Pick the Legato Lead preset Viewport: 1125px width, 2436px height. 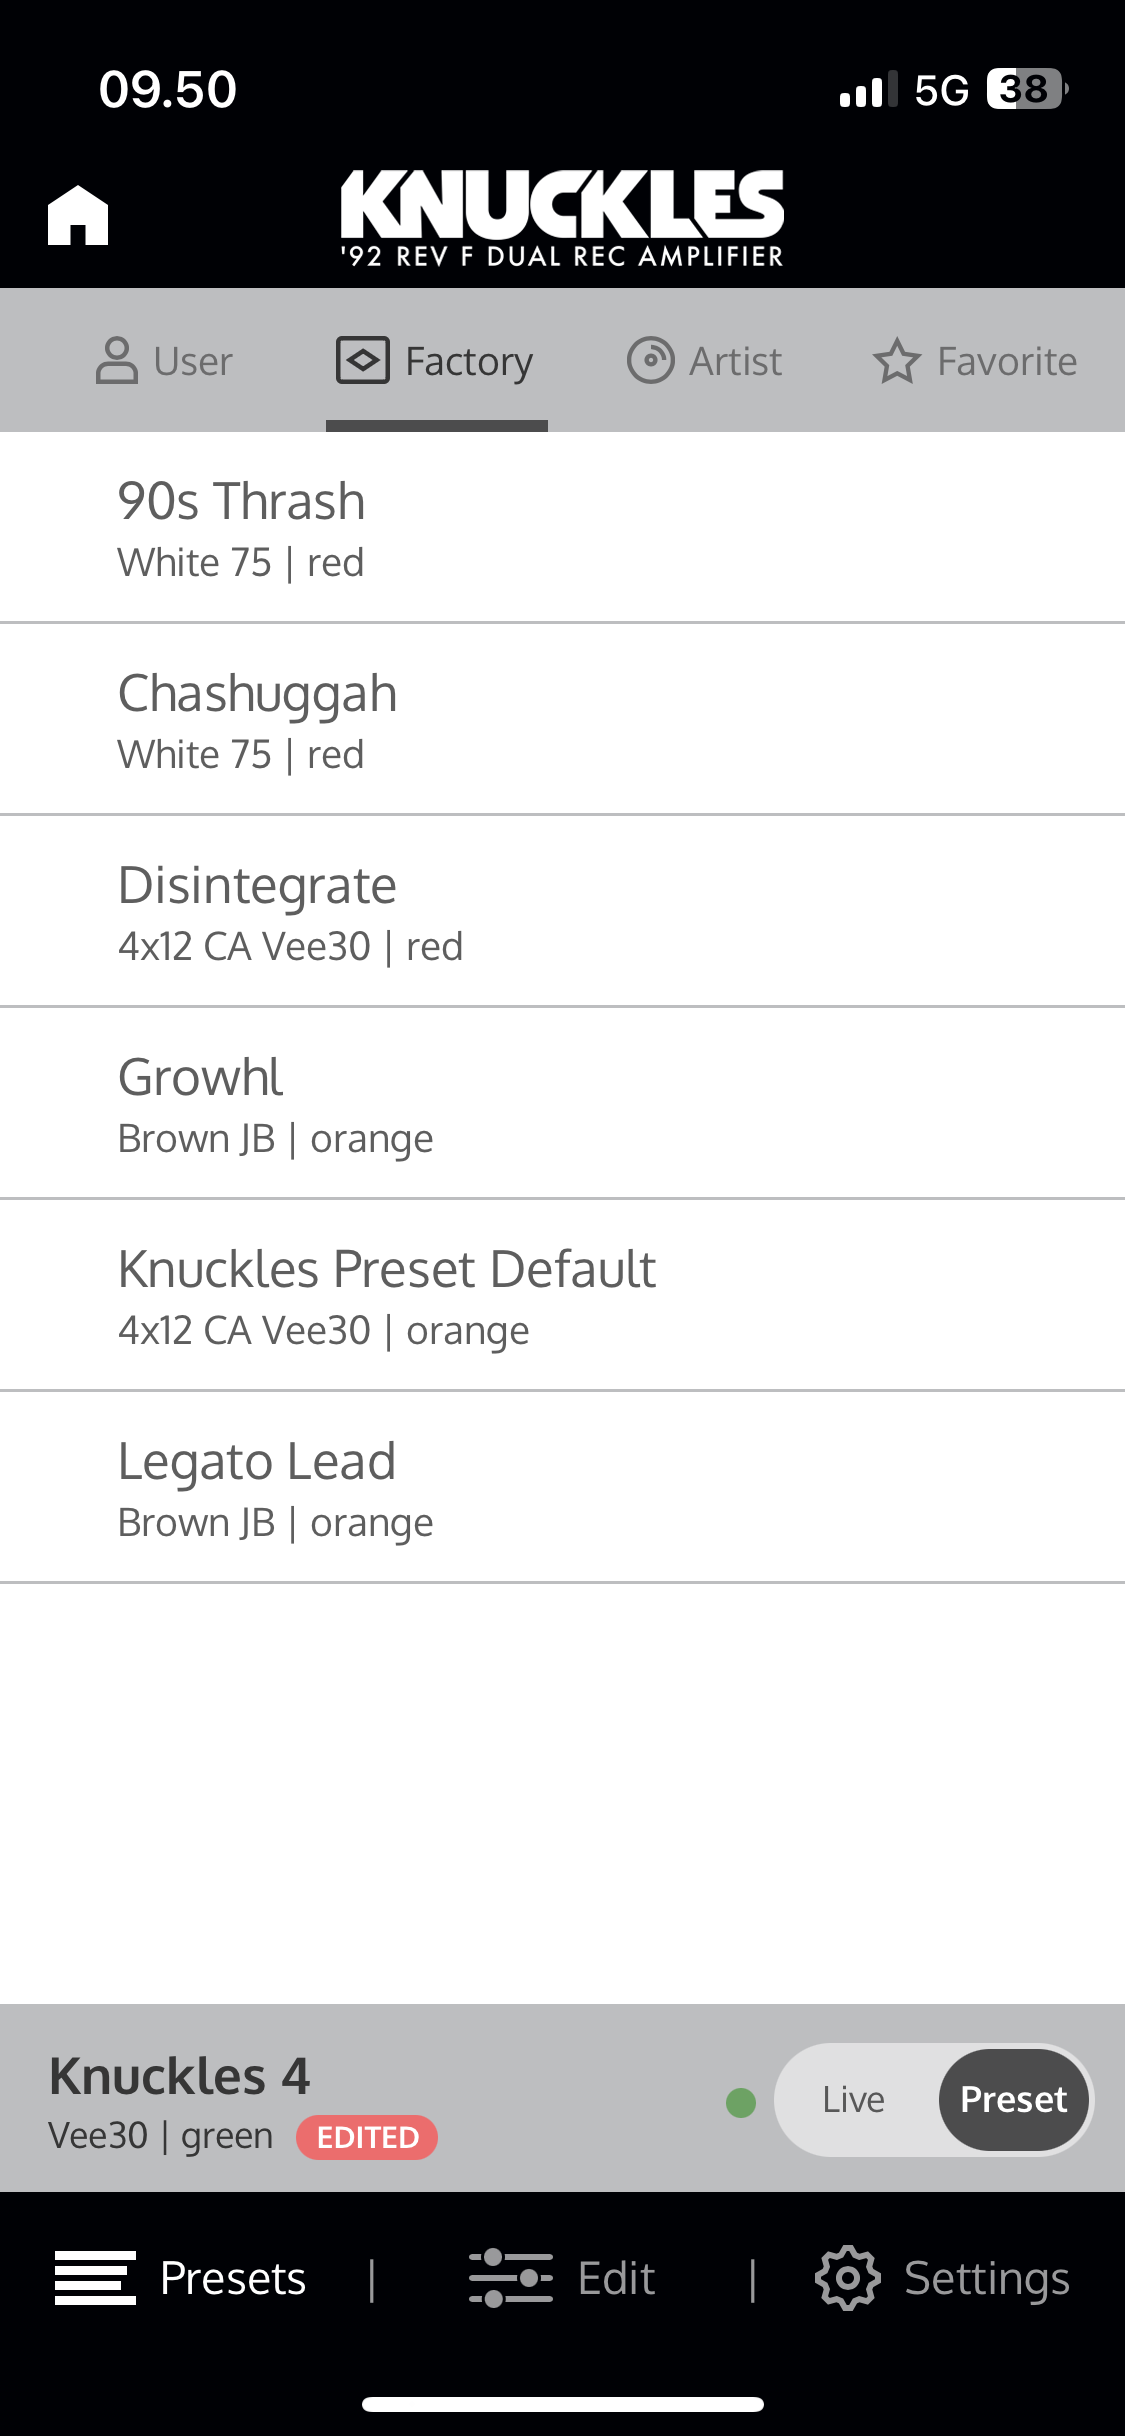coord(562,1488)
